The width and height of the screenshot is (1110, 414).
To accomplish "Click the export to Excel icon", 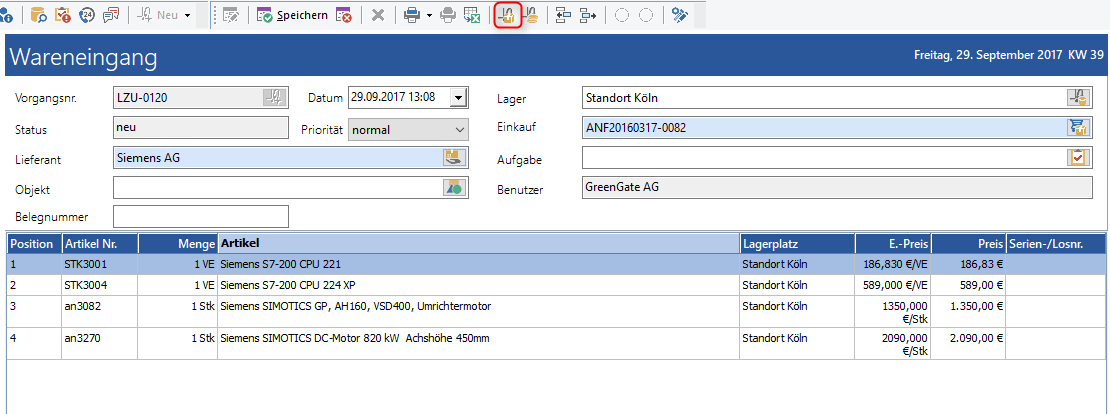I will 472,15.
